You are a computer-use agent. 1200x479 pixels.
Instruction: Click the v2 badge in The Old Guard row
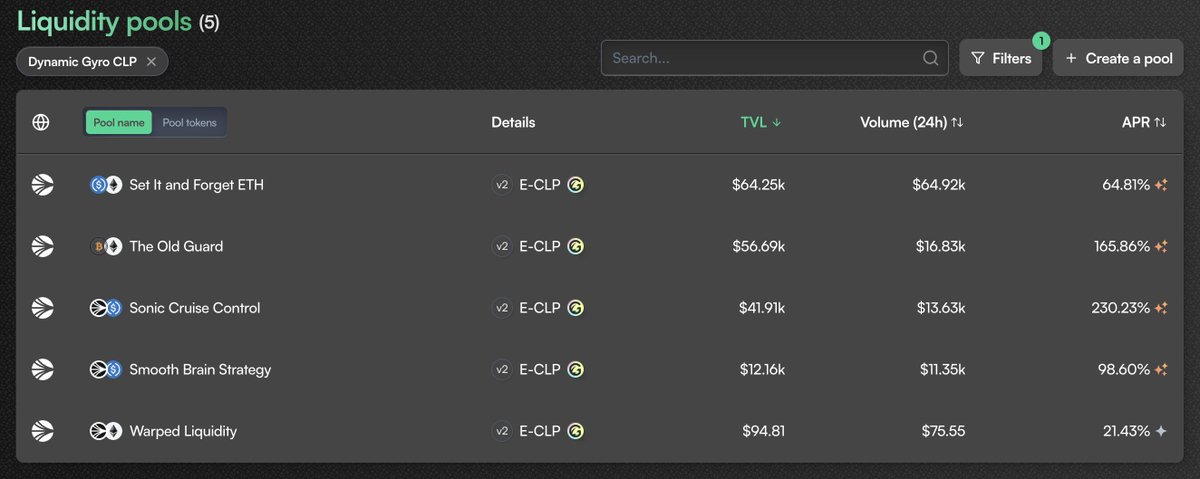(x=502, y=246)
